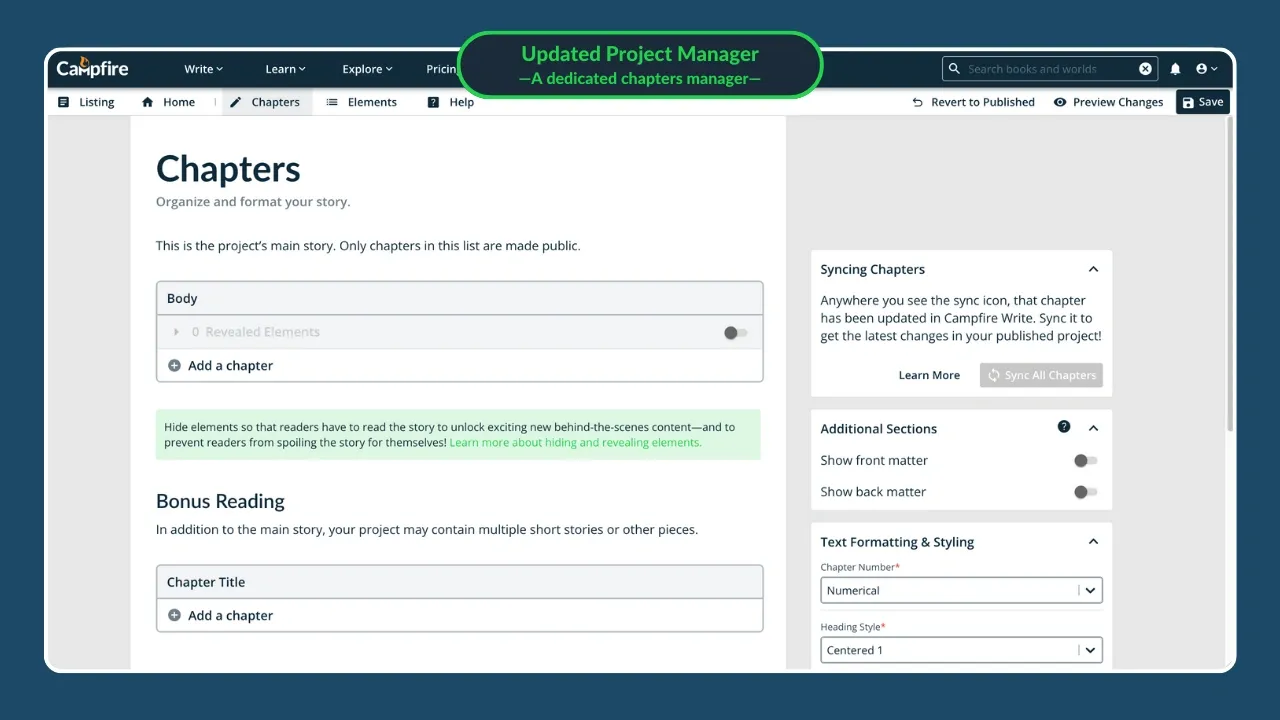Click plus icon under Chapter Title list
The height and width of the screenshot is (720, 1280).
tap(175, 616)
